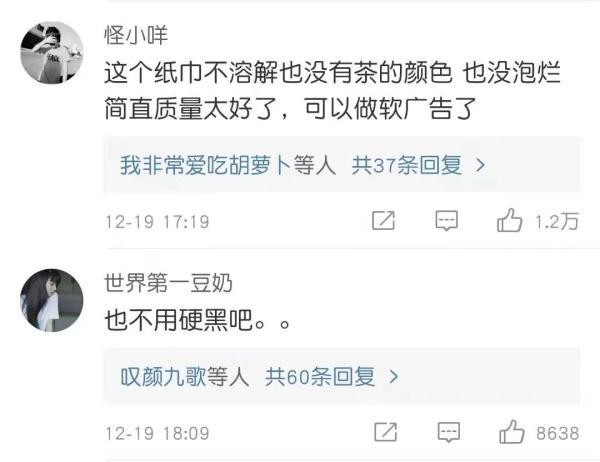
Task: Click 共60条回复 text
Action: tap(320, 377)
